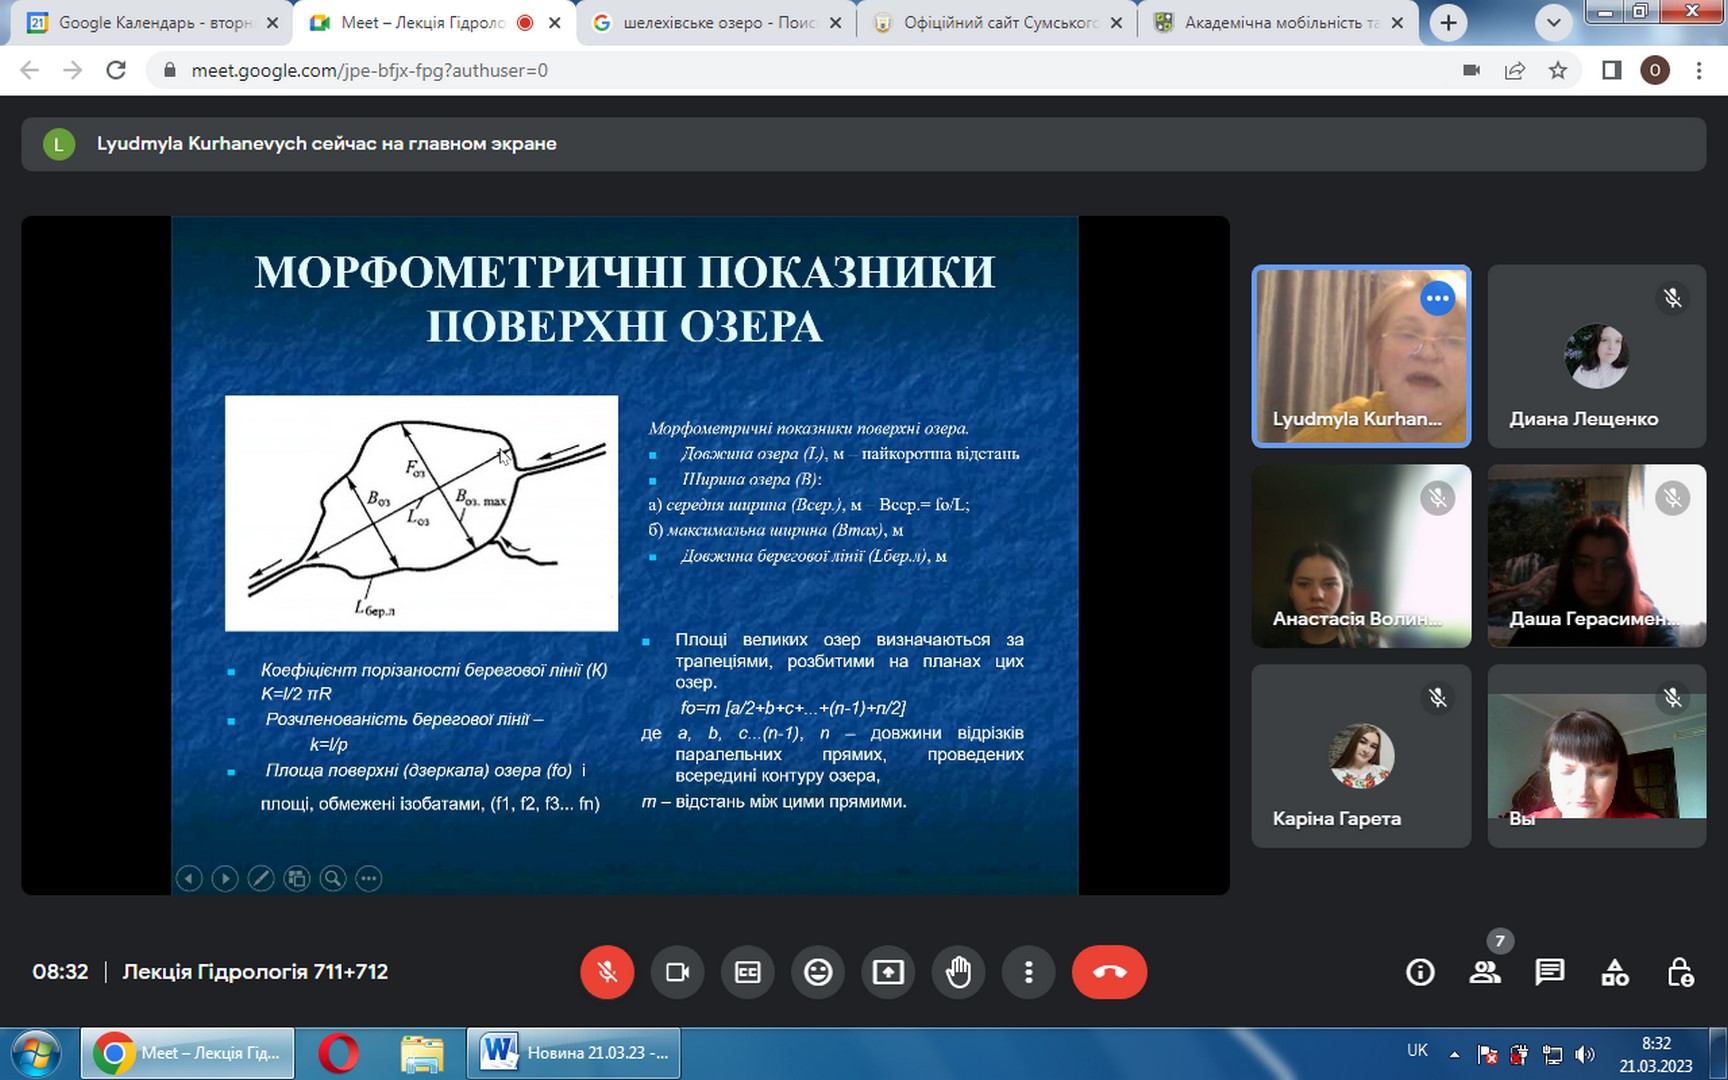Expand the Chrome tab search dropdown
The height and width of the screenshot is (1080, 1728).
pyautogui.click(x=1553, y=22)
